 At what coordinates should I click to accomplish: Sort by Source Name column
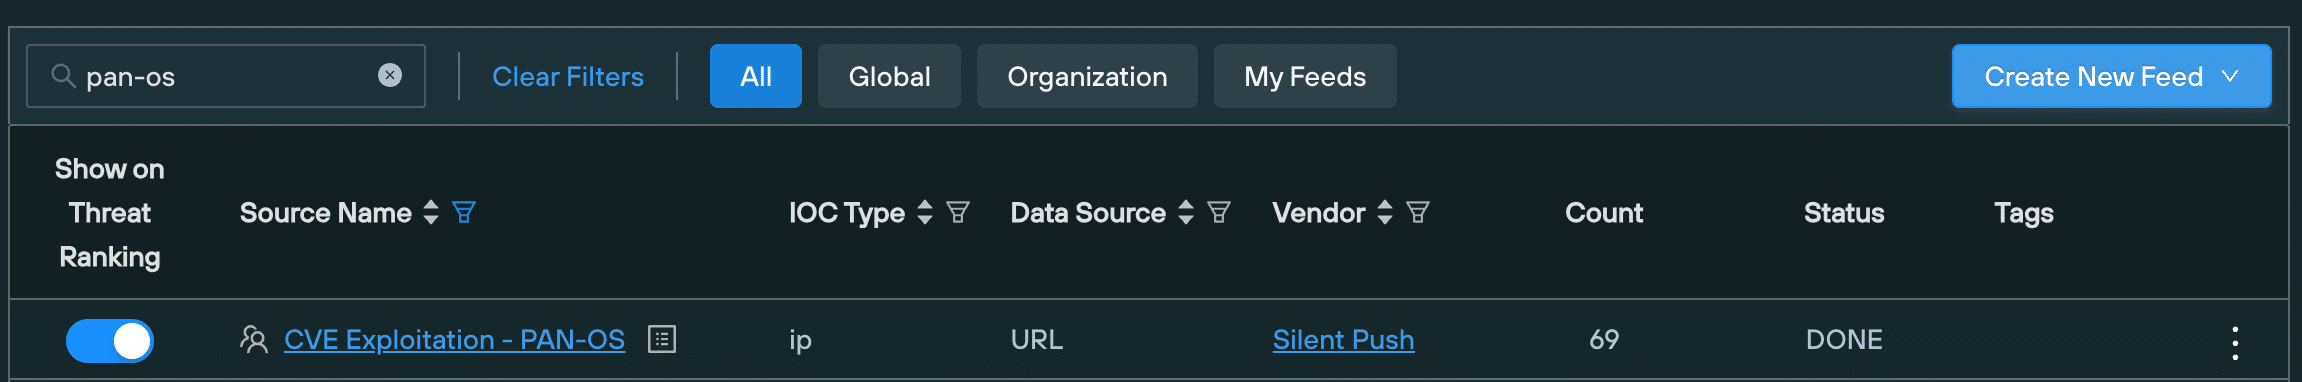[x=431, y=212]
